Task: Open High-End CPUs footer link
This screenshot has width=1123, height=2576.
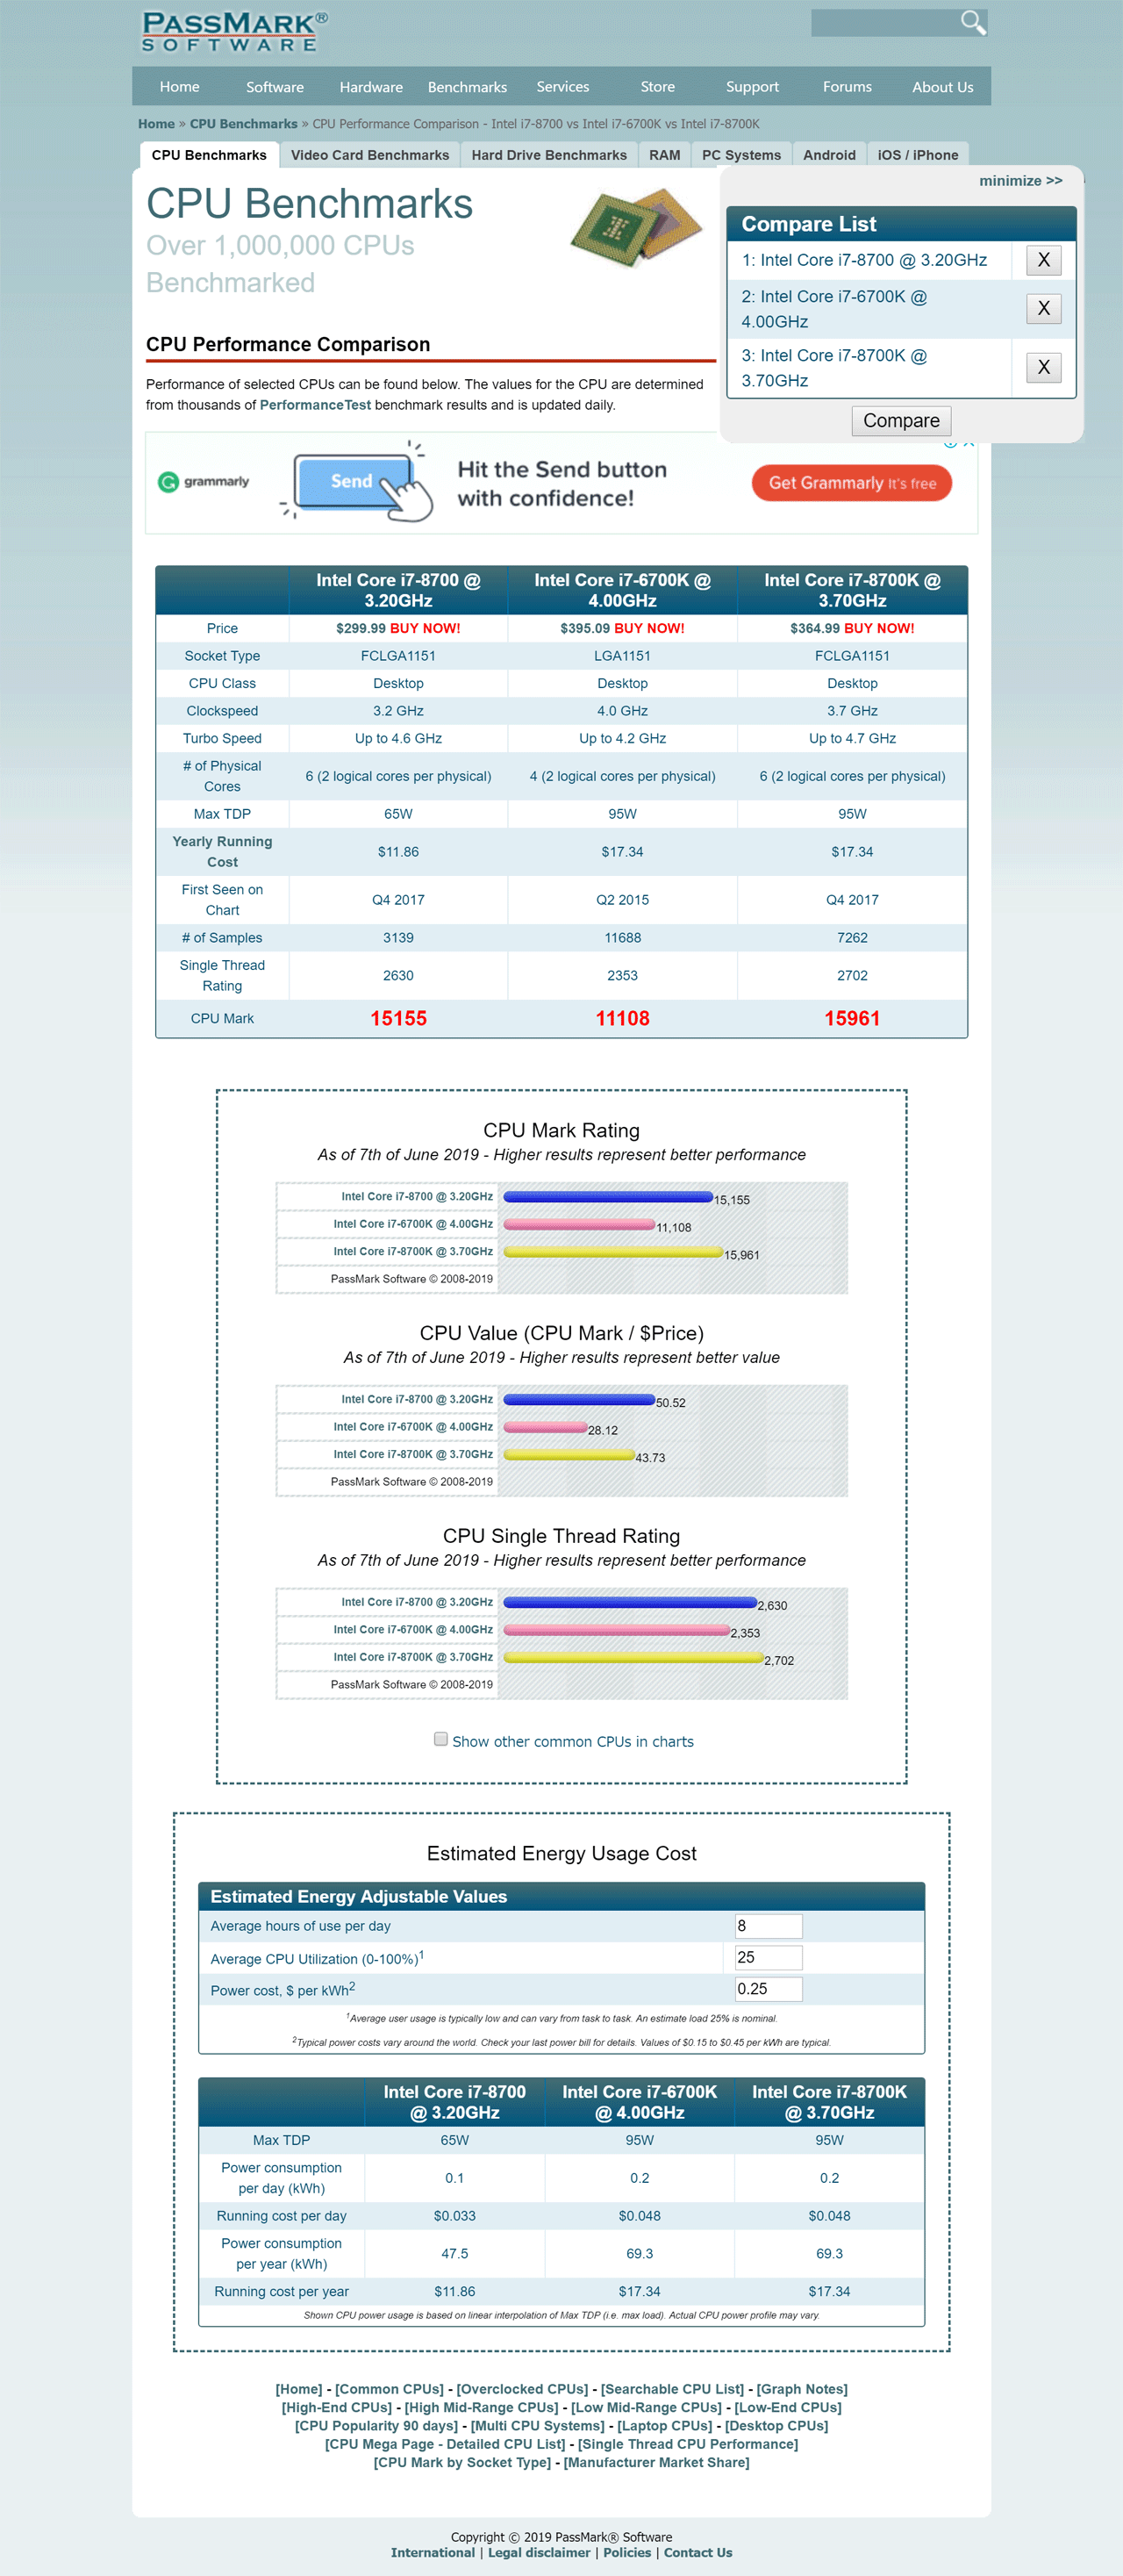Action: tap(337, 2407)
